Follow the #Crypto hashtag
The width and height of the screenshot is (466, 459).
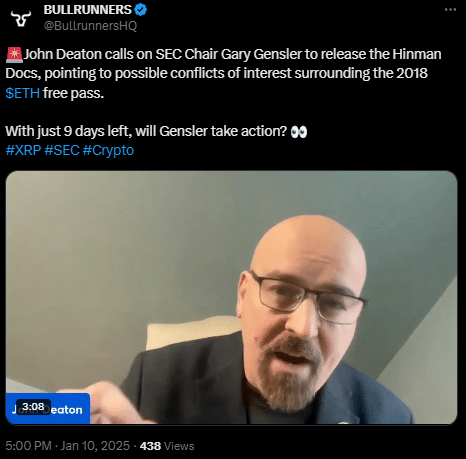[108, 150]
